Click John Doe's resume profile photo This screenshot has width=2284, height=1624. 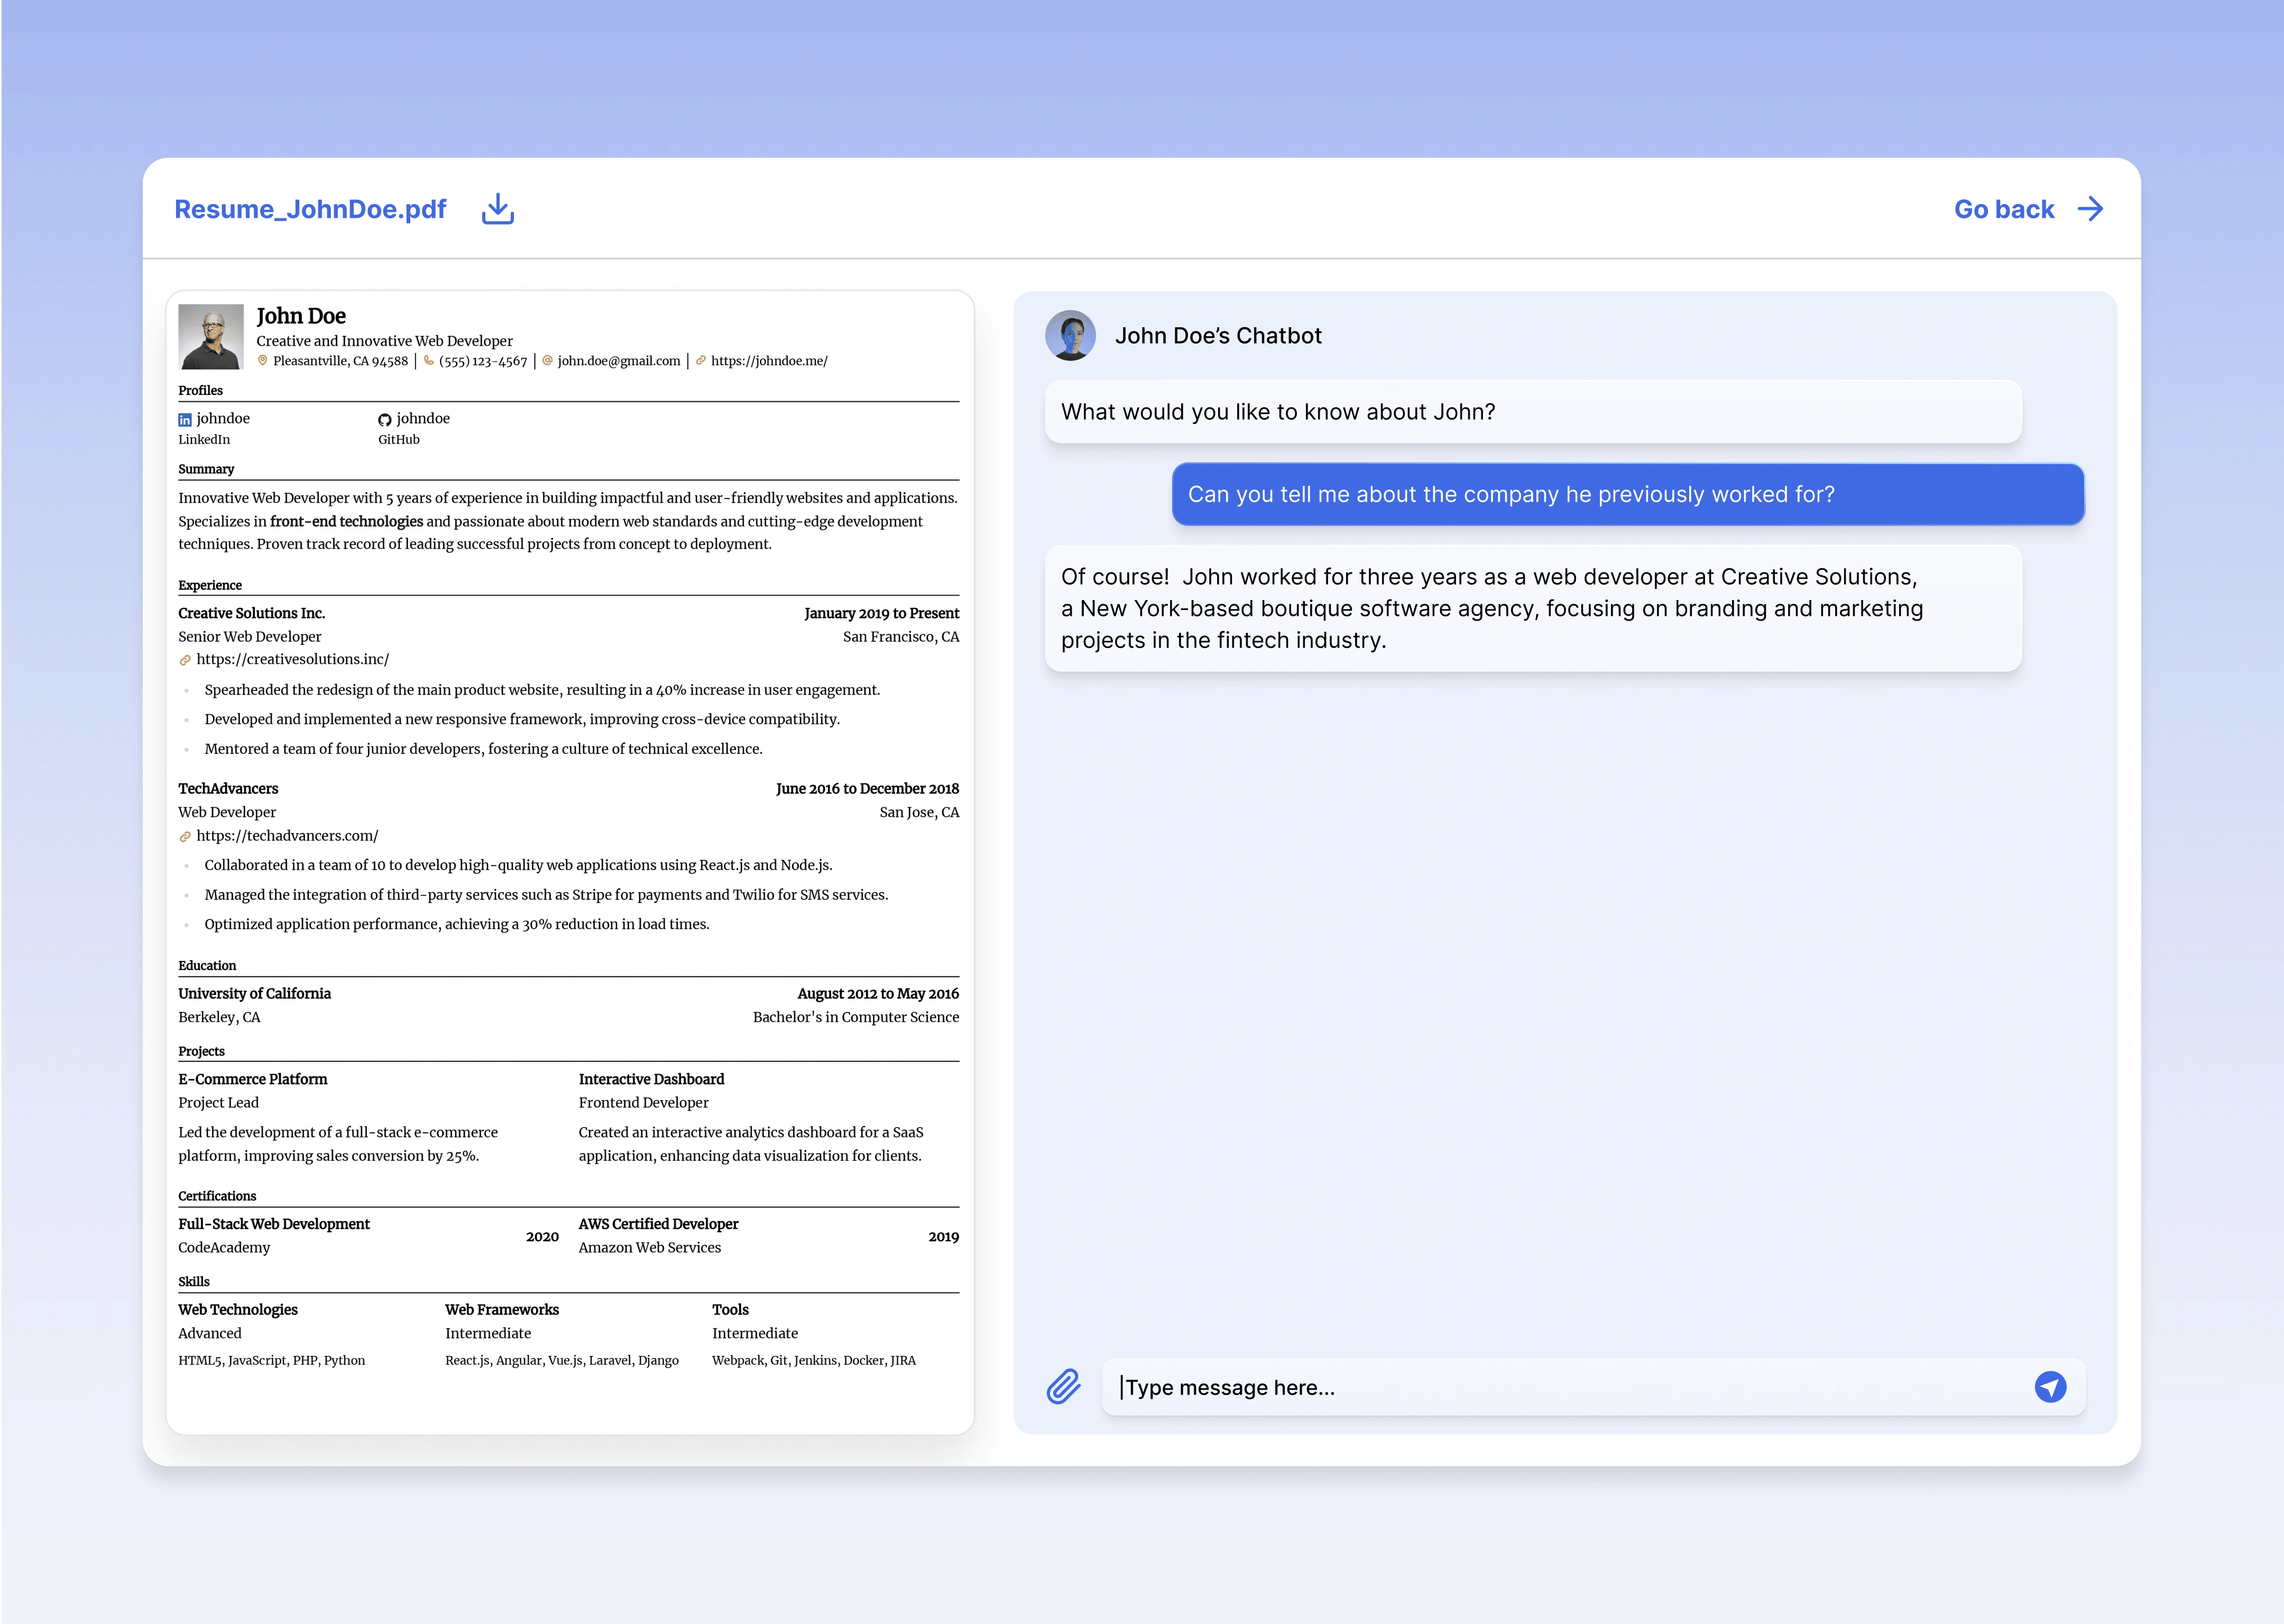click(211, 337)
